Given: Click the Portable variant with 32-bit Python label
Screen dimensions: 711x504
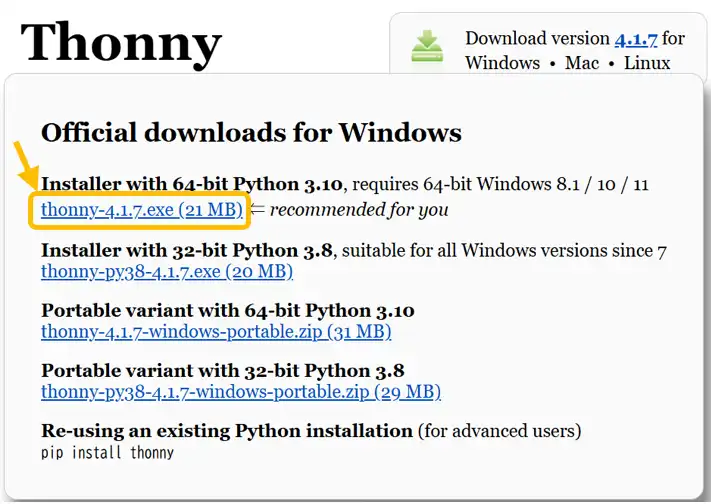Looking at the screenshot, I should (x=223, y=371).
